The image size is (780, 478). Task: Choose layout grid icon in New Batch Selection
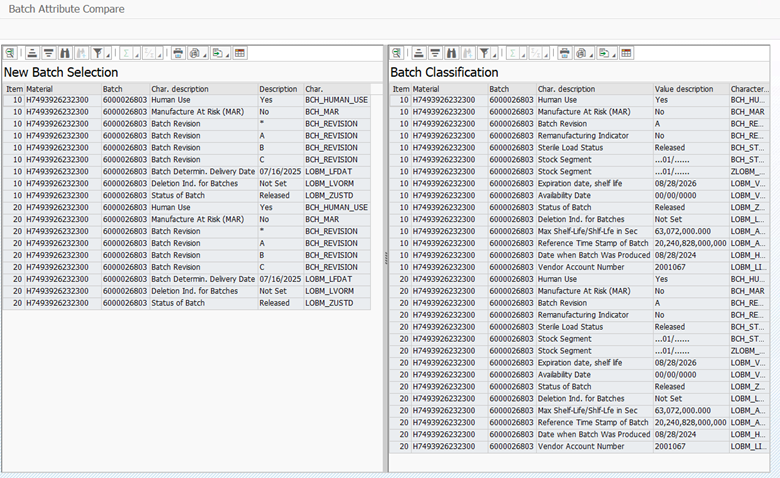pos(240,53)
